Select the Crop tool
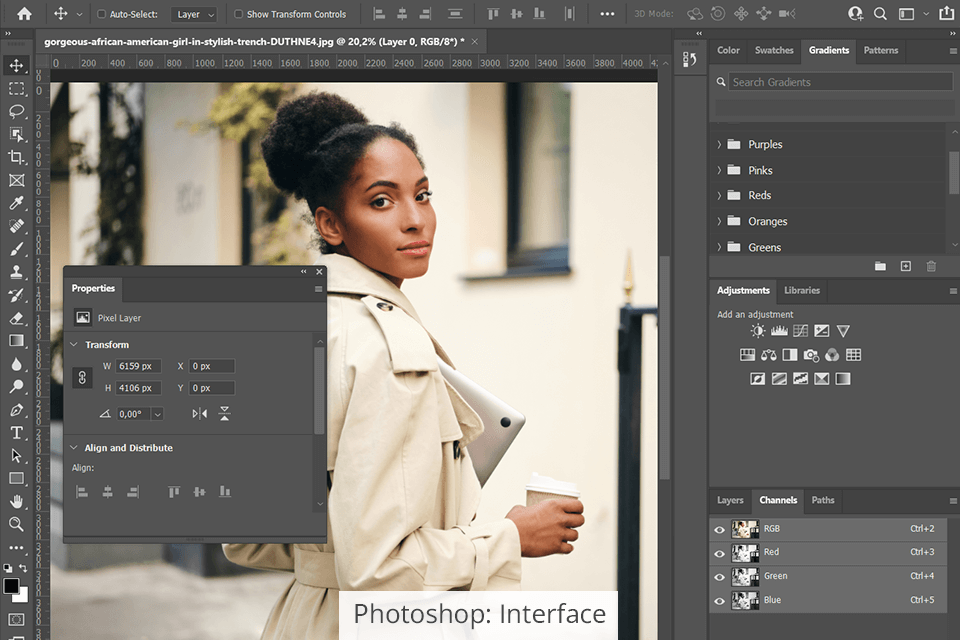The image size is (960, 640). coord(17,157)
